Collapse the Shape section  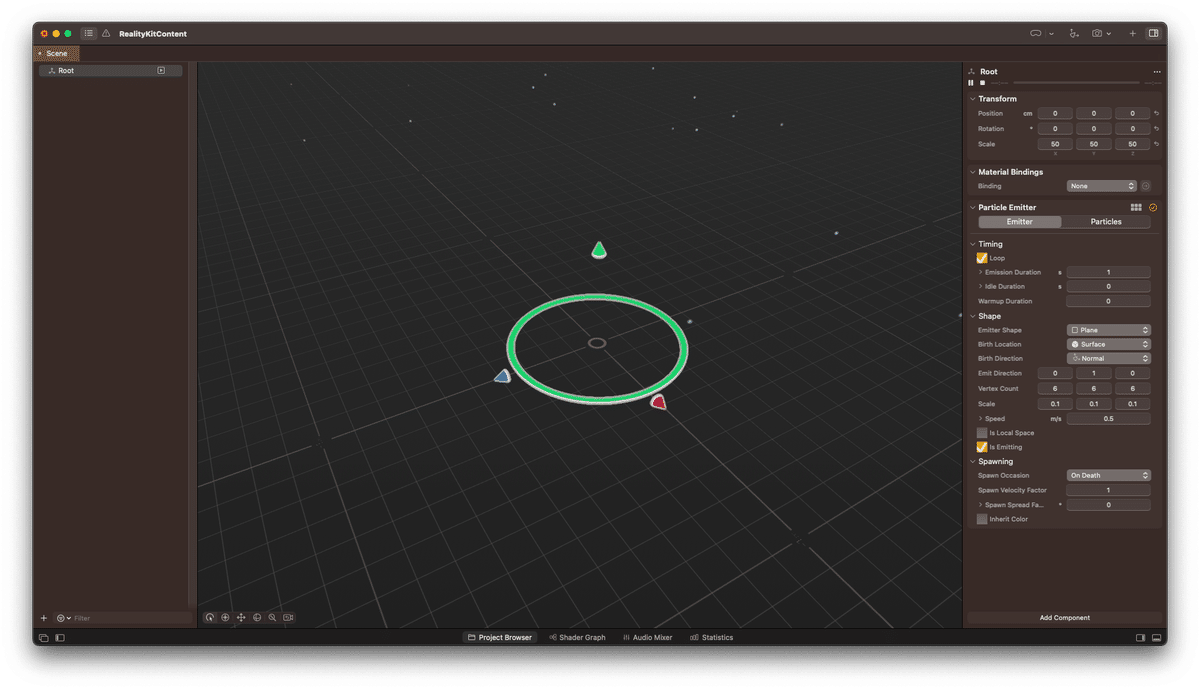973,316
